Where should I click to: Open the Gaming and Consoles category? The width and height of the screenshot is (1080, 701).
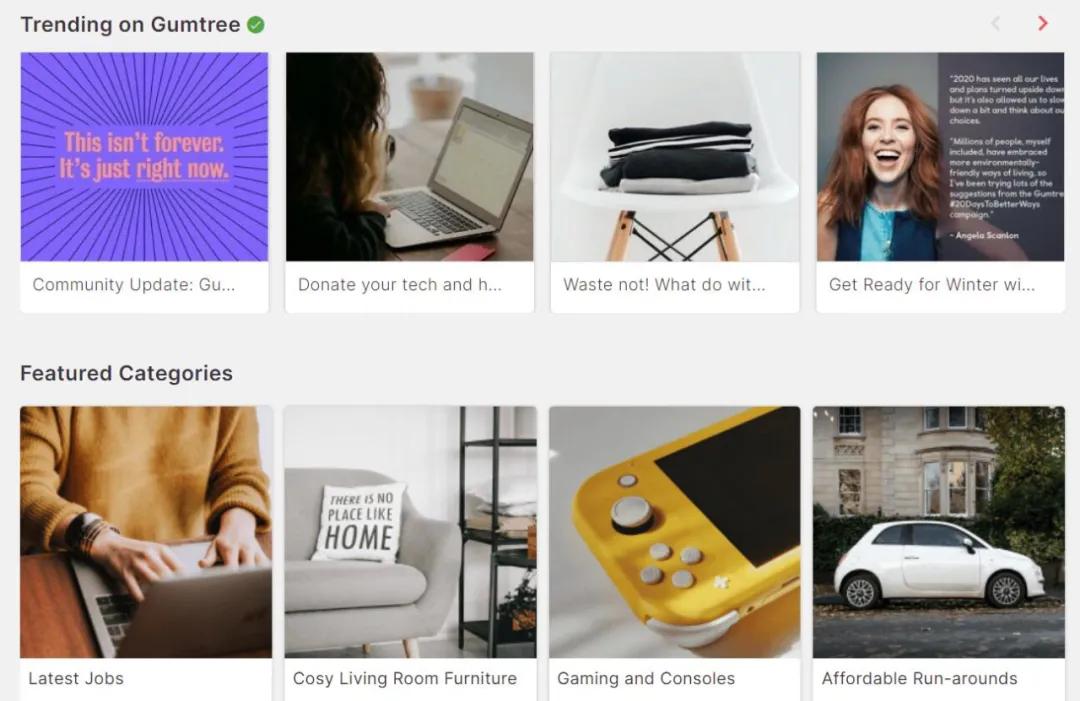(646, 678)
